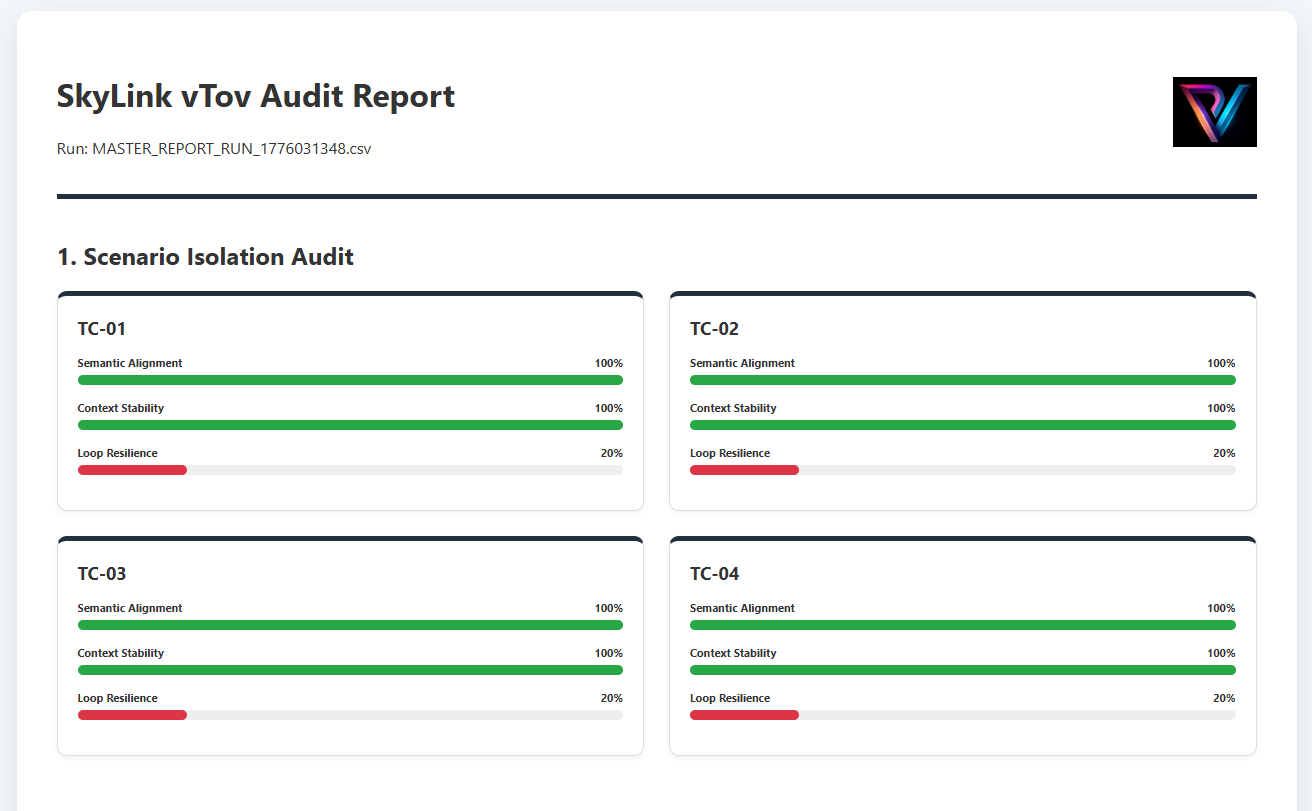
Task: Click TC-01 Semantic Alignment label
Action: point(130,364)
